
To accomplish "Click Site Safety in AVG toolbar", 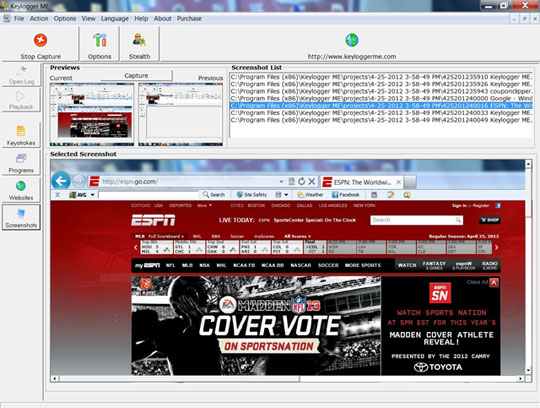I will point(252,195).
